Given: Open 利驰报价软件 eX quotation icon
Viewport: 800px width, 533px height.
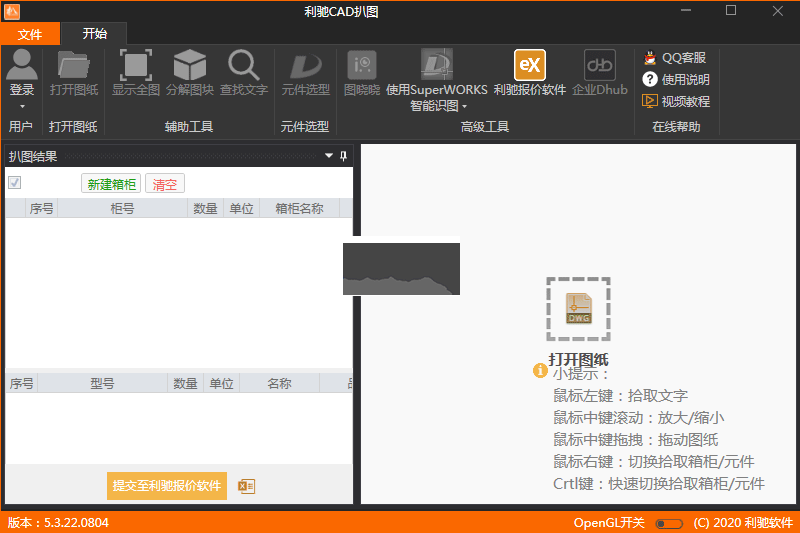Looking at the screenshot, I should (529, 66).
